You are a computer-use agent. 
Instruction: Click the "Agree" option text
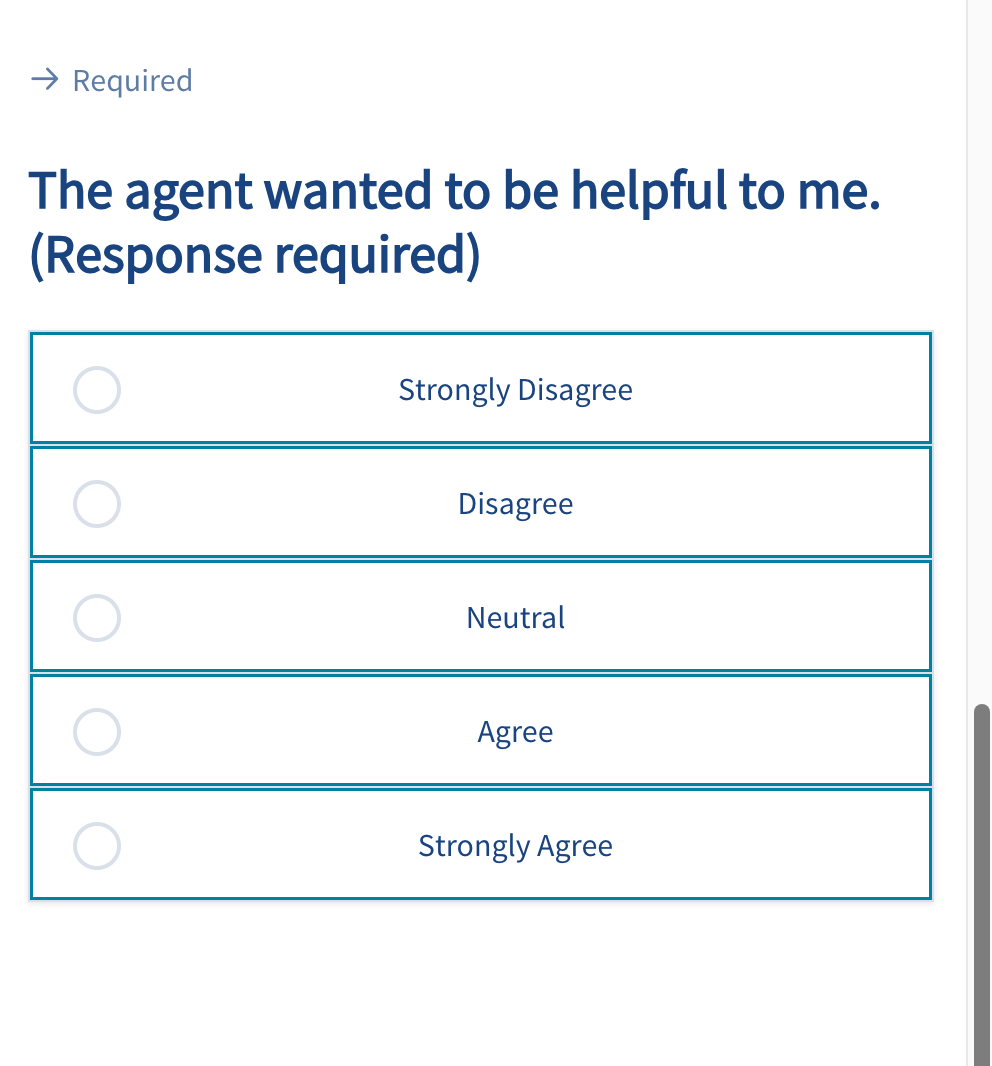click(515, 731)
